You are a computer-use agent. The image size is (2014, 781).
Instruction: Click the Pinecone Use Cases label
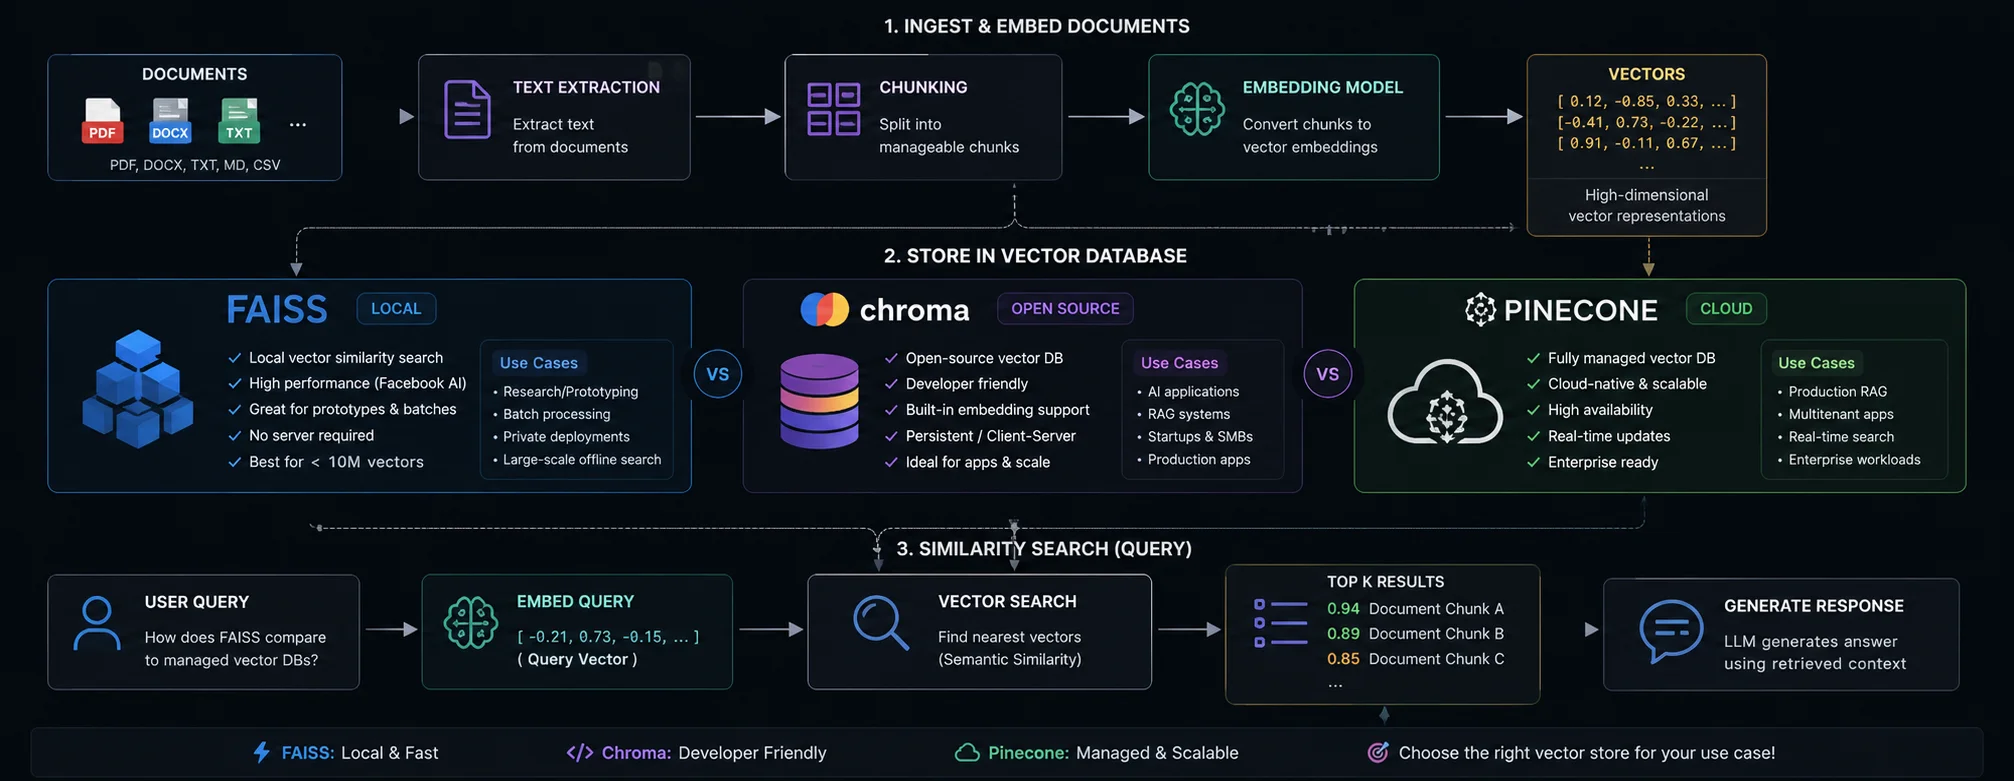[1816, 363]
